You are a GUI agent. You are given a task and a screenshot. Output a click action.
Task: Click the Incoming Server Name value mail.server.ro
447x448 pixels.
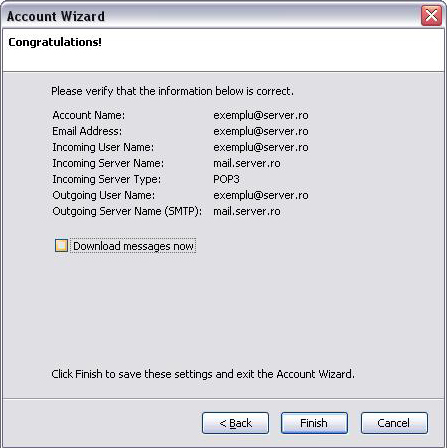pos(247,163)
